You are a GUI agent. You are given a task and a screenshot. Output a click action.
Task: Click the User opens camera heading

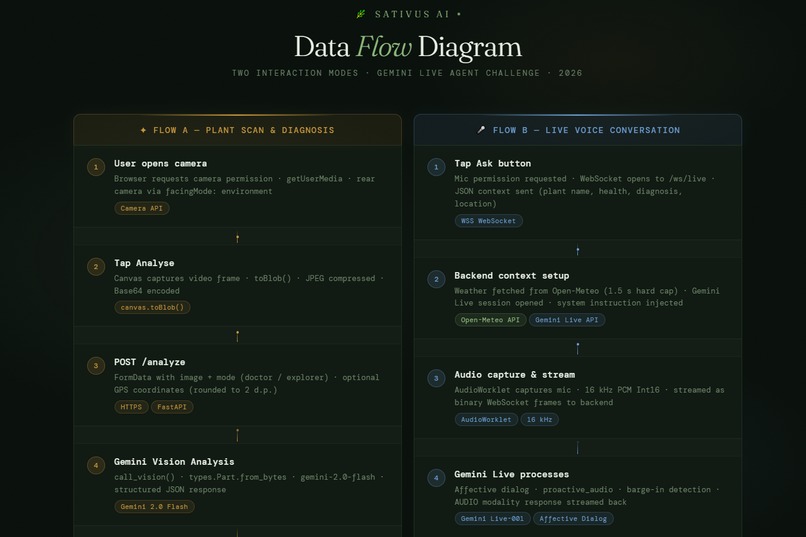[x=160, y=163]
